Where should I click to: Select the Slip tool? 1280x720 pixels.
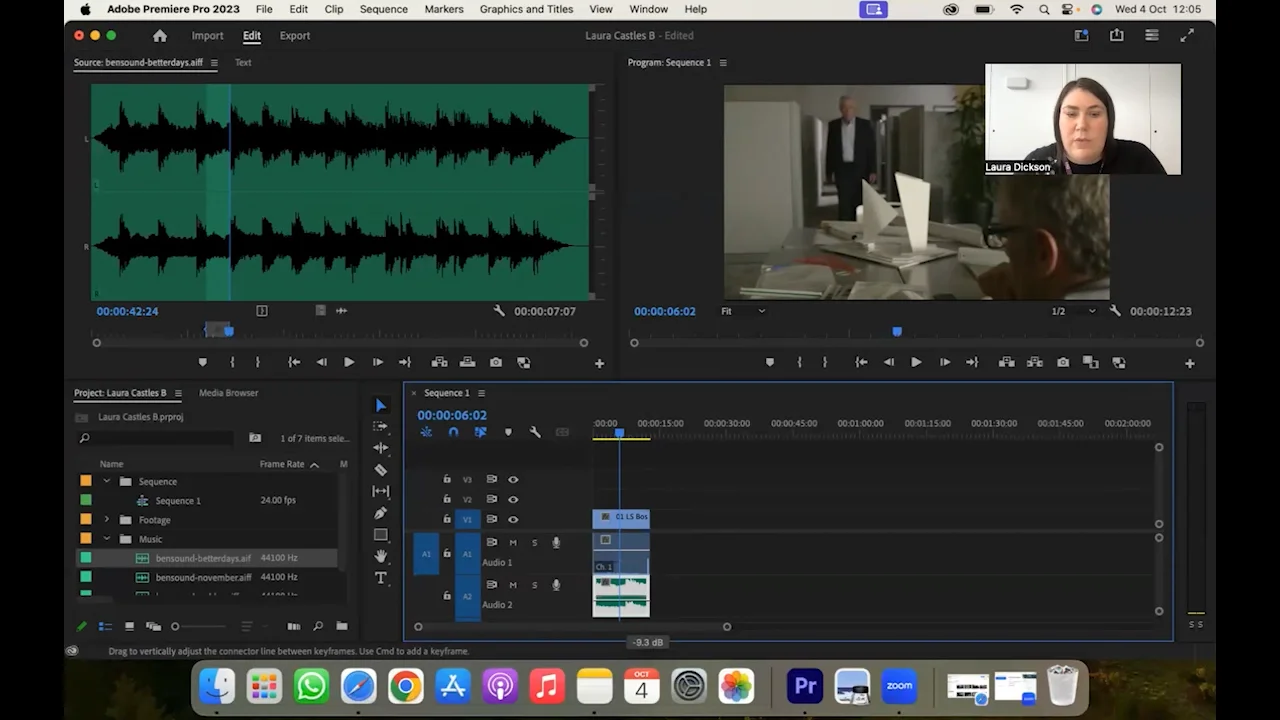(381, 491)
